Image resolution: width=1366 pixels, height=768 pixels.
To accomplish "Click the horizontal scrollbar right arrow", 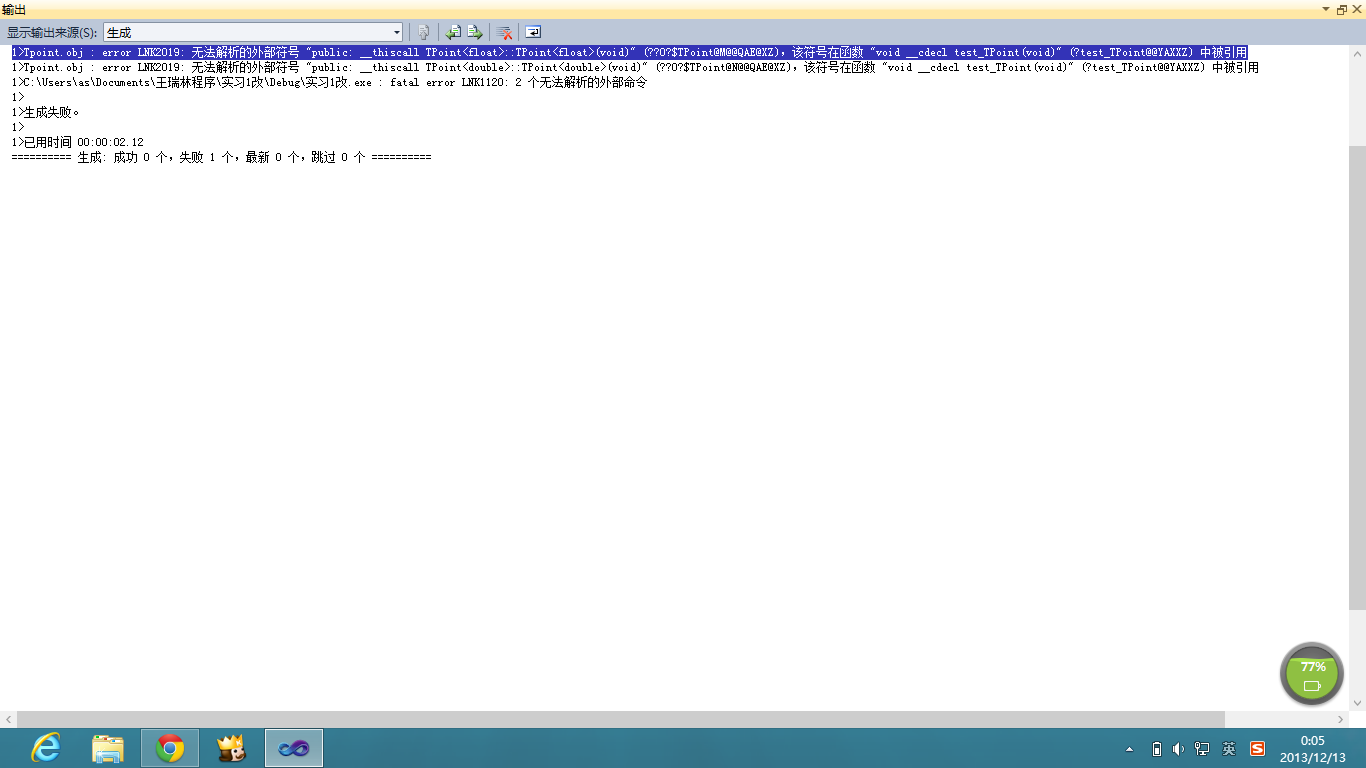I will (x=1341, y=719).
